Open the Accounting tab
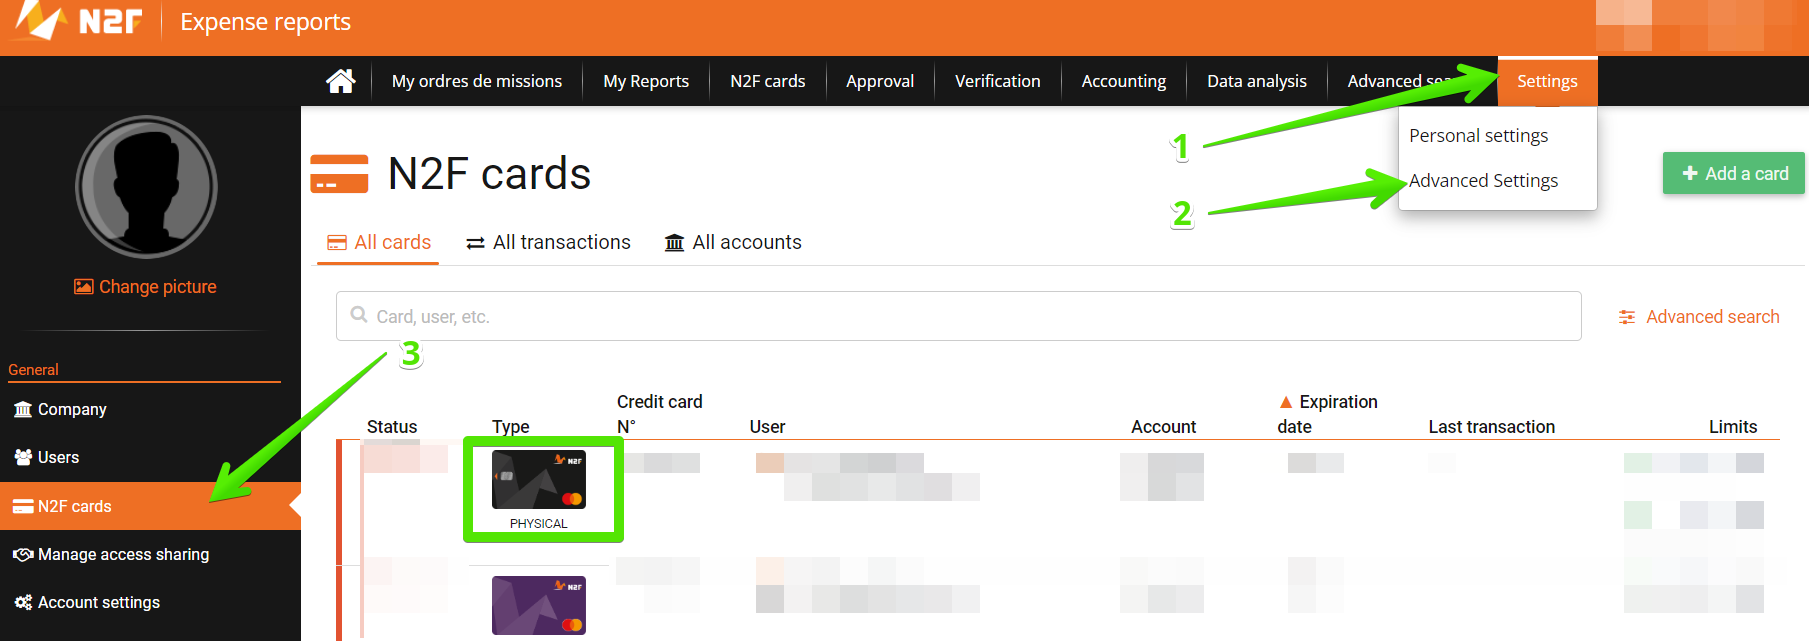Viewport: 1809px width, 641px height. click(1124, 81)
